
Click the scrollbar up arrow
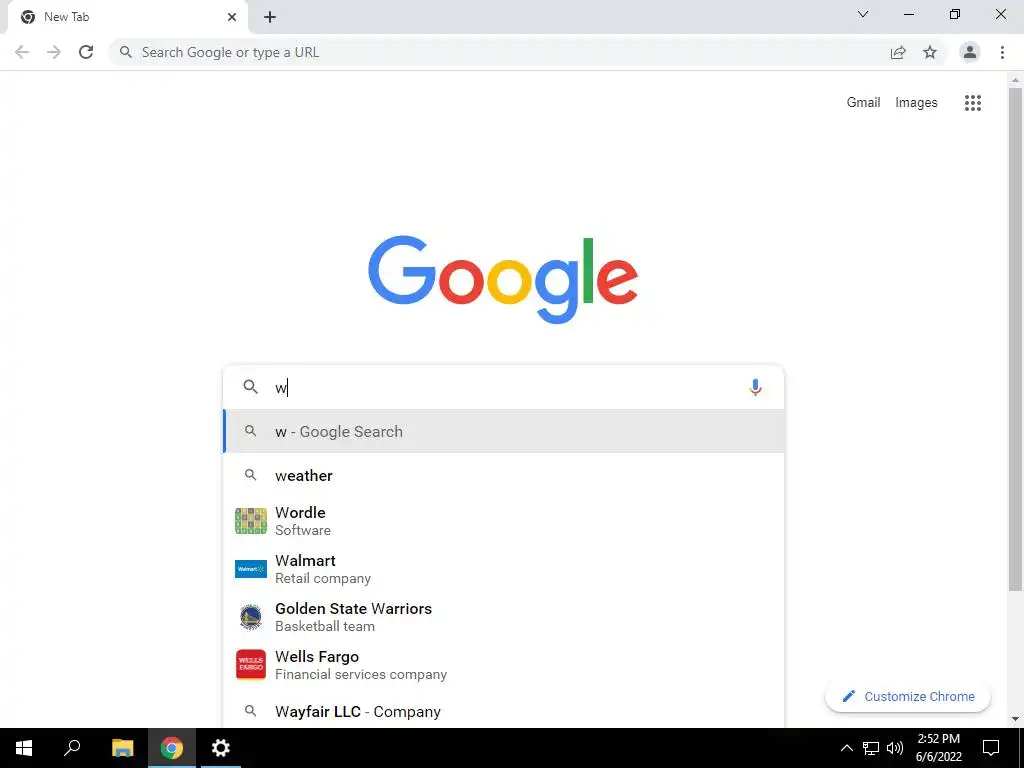coord(1015,80)
